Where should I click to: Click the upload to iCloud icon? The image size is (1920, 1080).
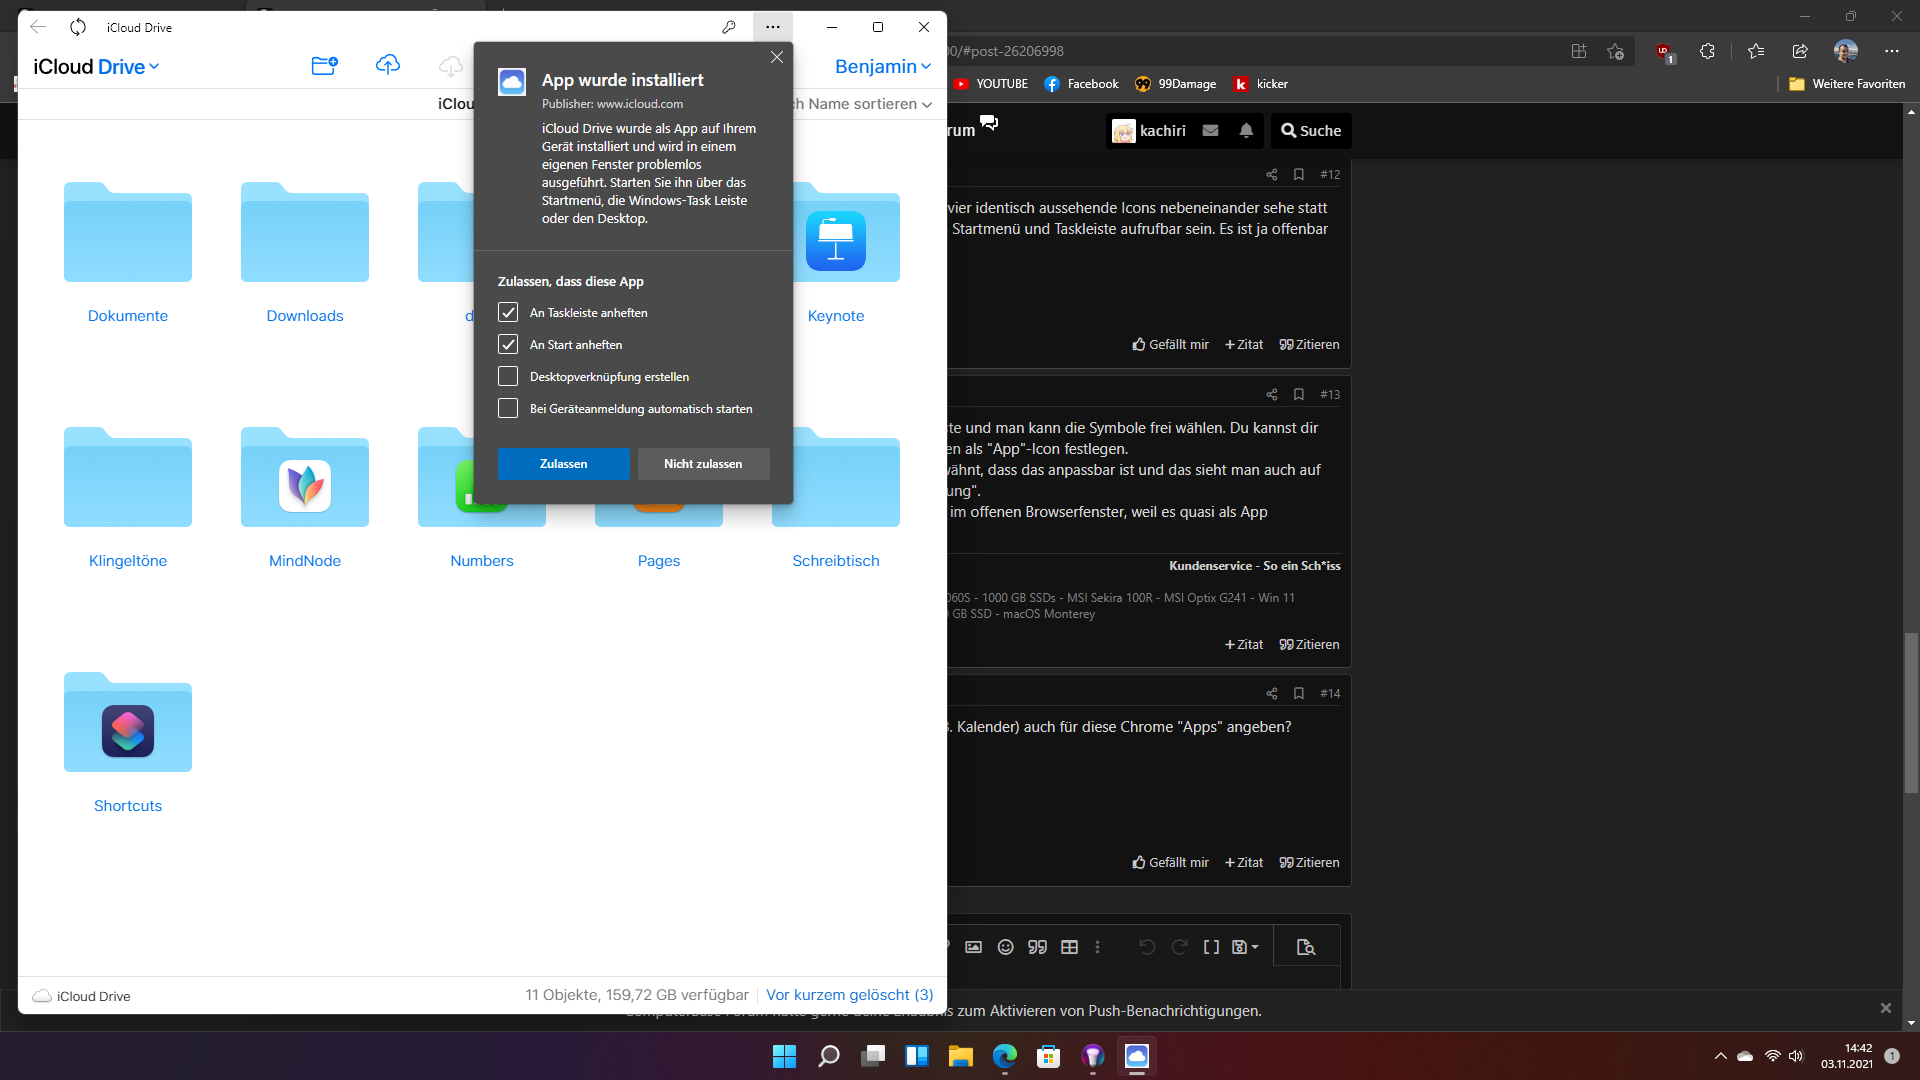coord(388,65)
